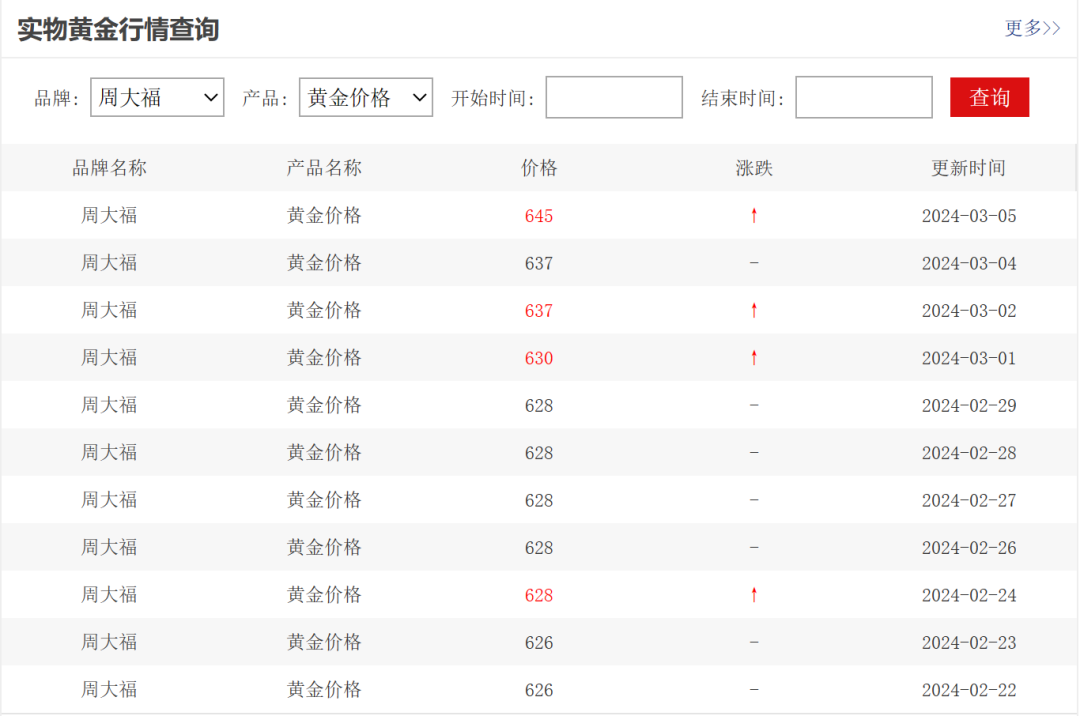Click the date 2024-02-26

click(969, 548)
